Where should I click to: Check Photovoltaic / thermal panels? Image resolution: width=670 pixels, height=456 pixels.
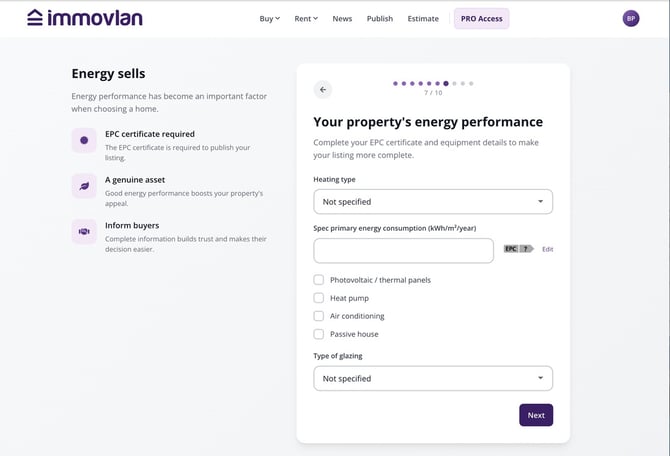[x=319, y=280]
